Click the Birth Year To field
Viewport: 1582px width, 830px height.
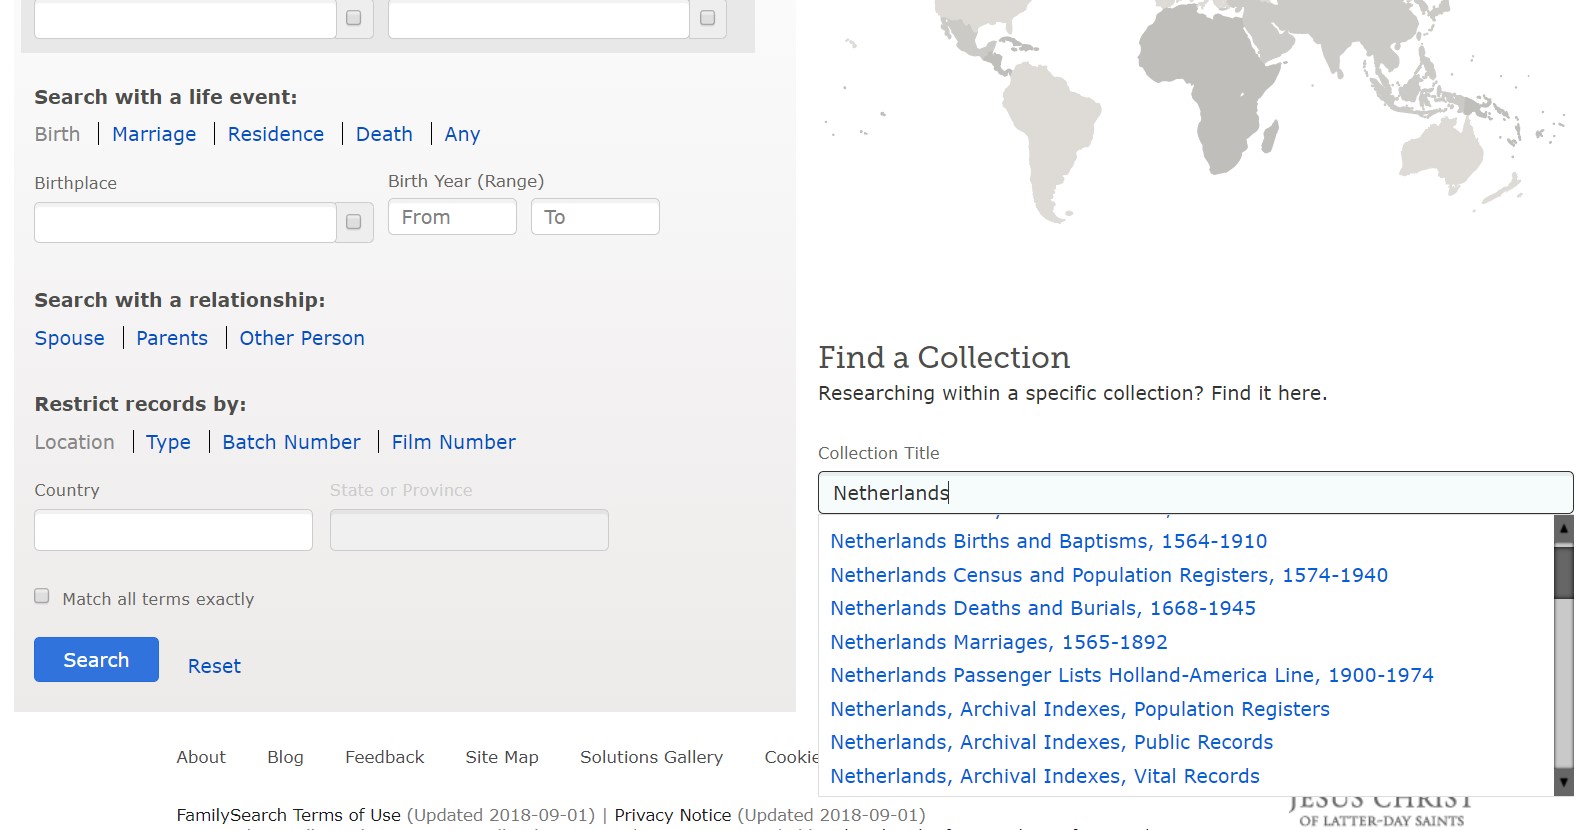point(595,217)
